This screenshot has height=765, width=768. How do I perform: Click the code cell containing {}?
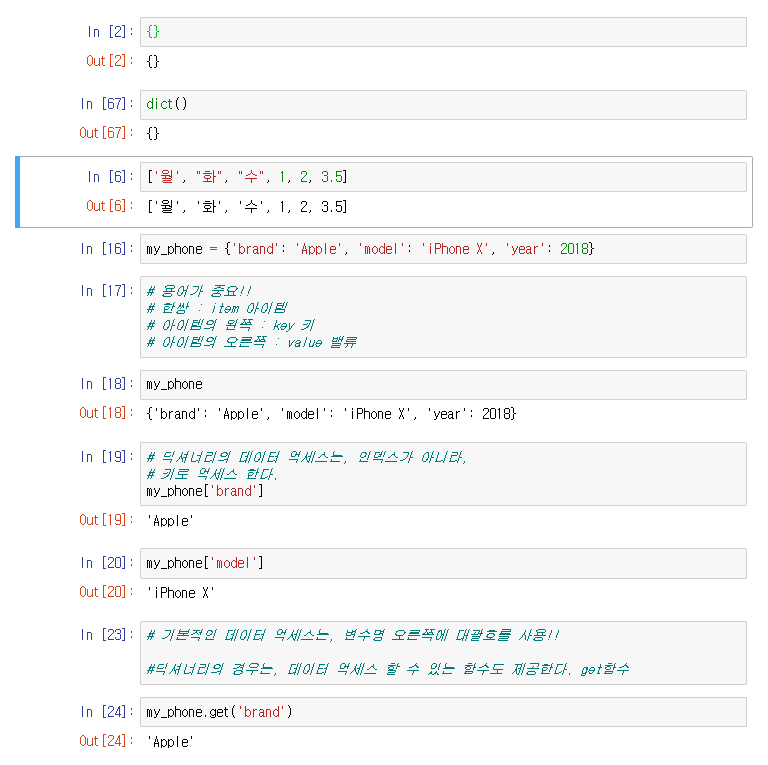[443, 32]
